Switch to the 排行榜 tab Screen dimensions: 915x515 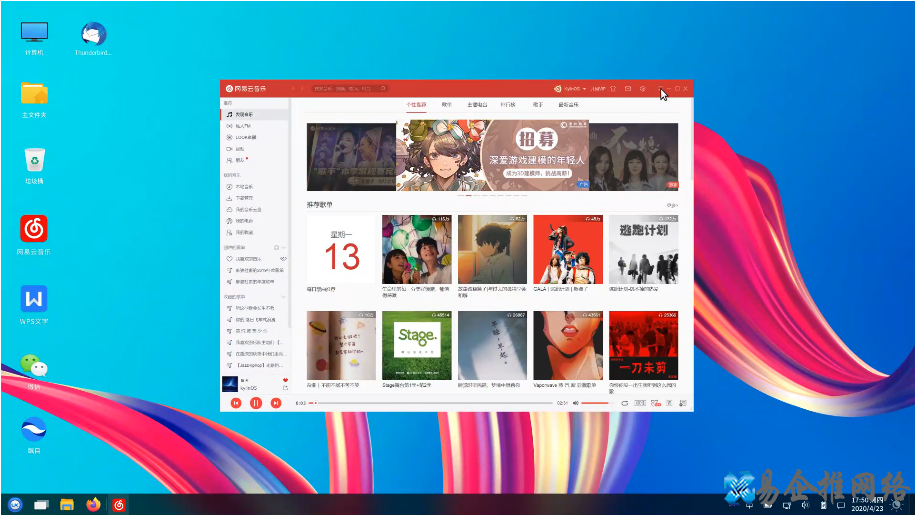[x=508, y=104]
